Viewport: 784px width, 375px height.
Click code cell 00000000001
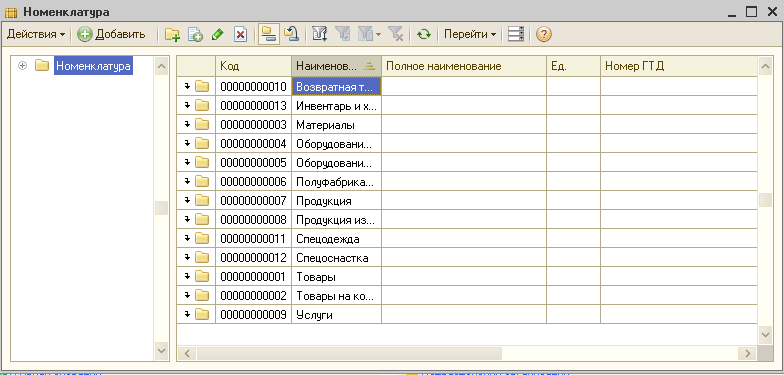click(254, 276)
